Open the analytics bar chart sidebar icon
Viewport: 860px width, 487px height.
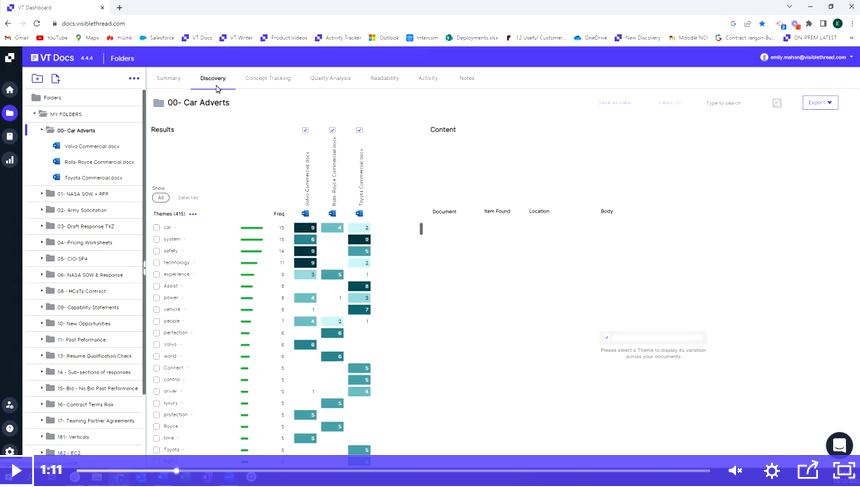tap(10, 159)
